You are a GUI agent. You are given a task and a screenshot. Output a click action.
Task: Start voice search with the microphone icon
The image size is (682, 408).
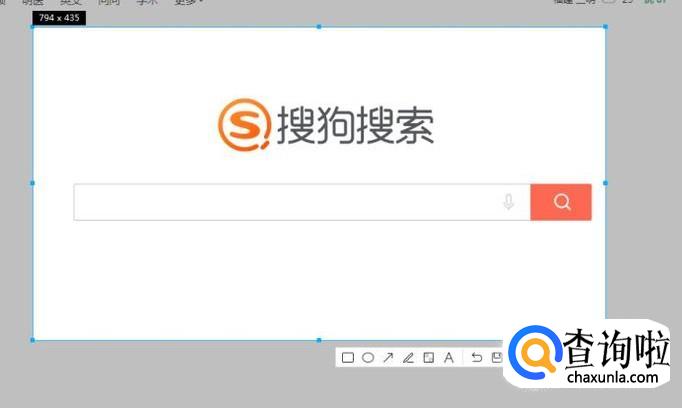(508, 202)
